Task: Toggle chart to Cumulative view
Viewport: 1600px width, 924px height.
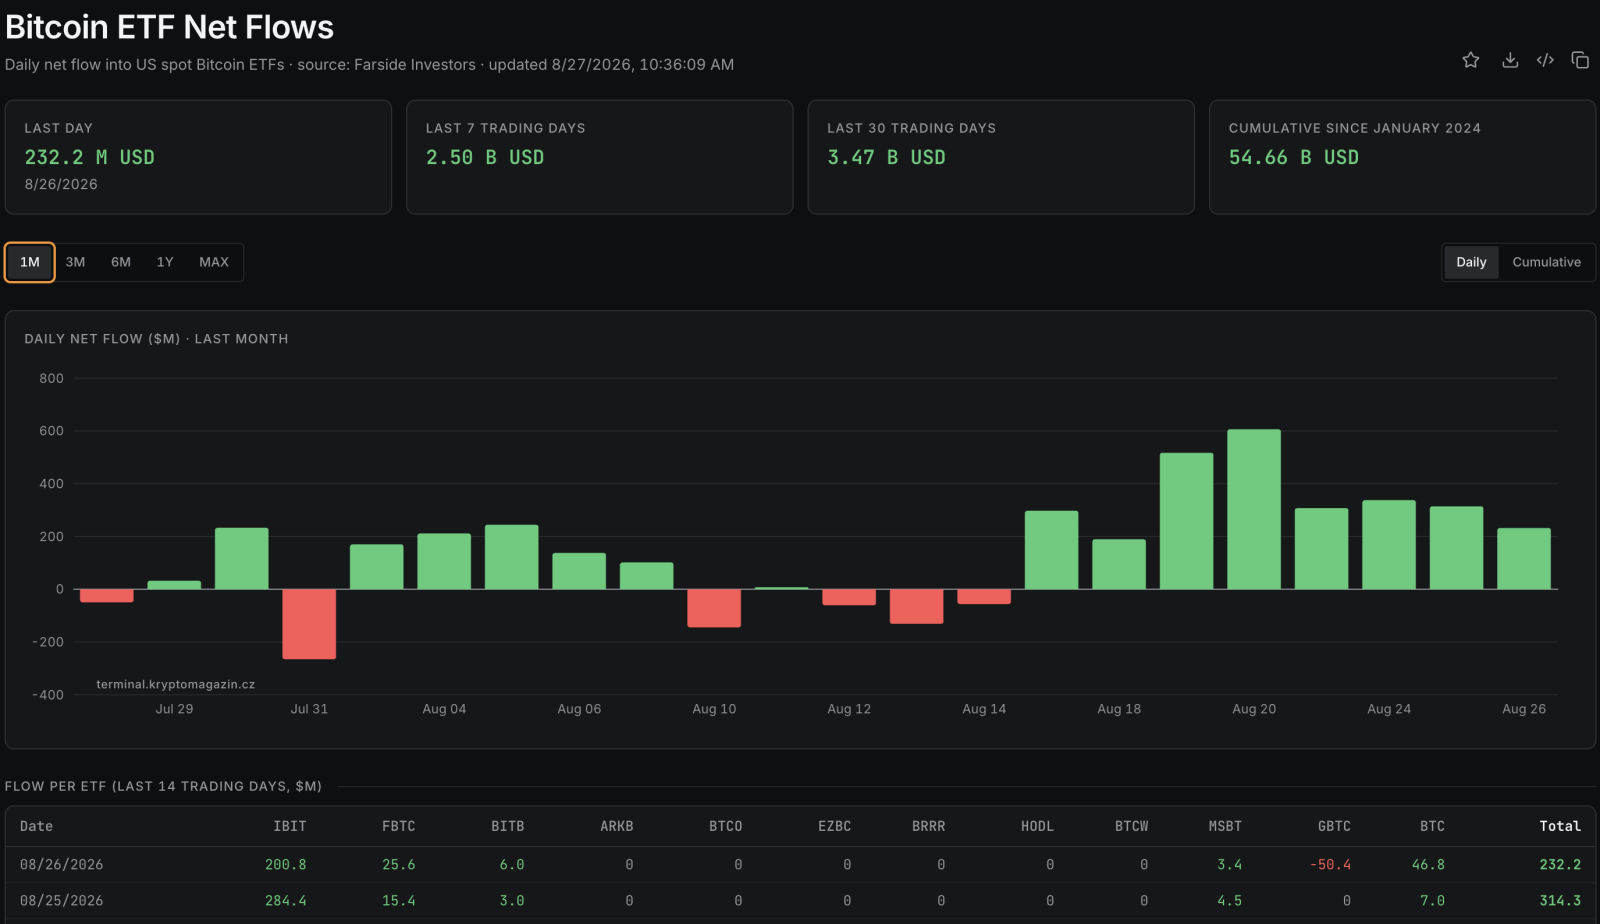Action: (1546, 262)
